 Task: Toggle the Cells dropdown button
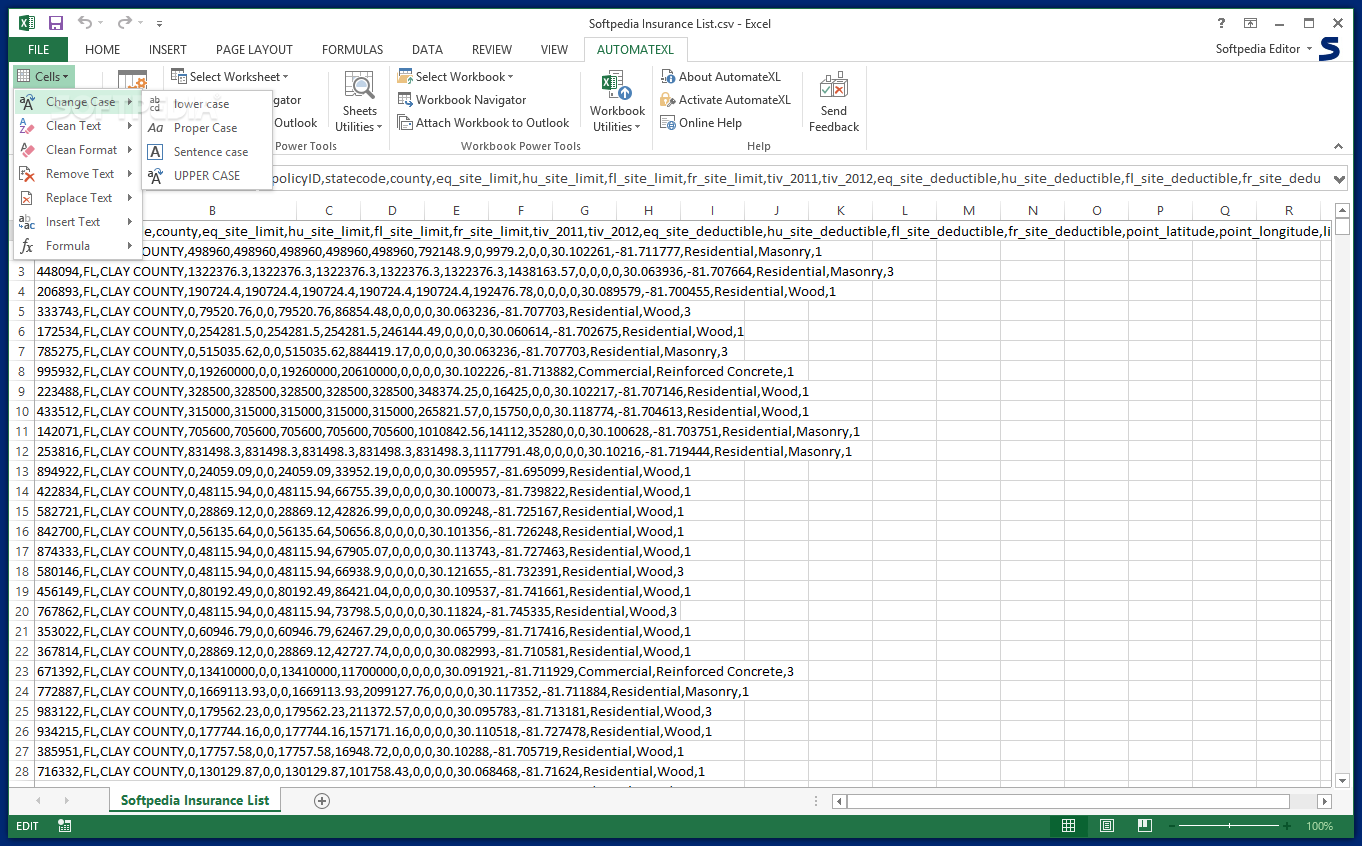43,76
